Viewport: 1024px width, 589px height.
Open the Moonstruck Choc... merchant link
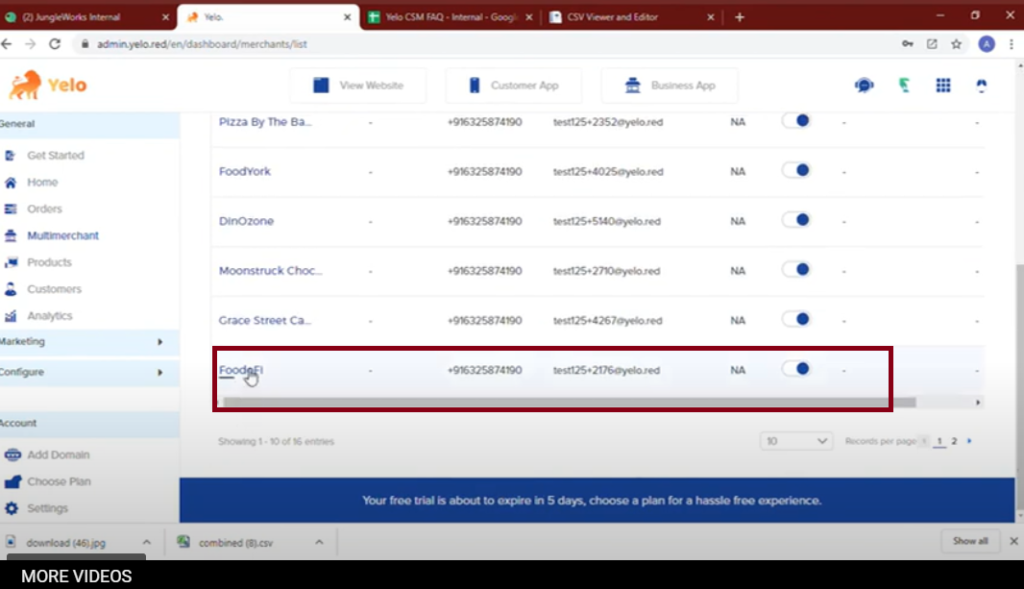[x=264, y=271]
